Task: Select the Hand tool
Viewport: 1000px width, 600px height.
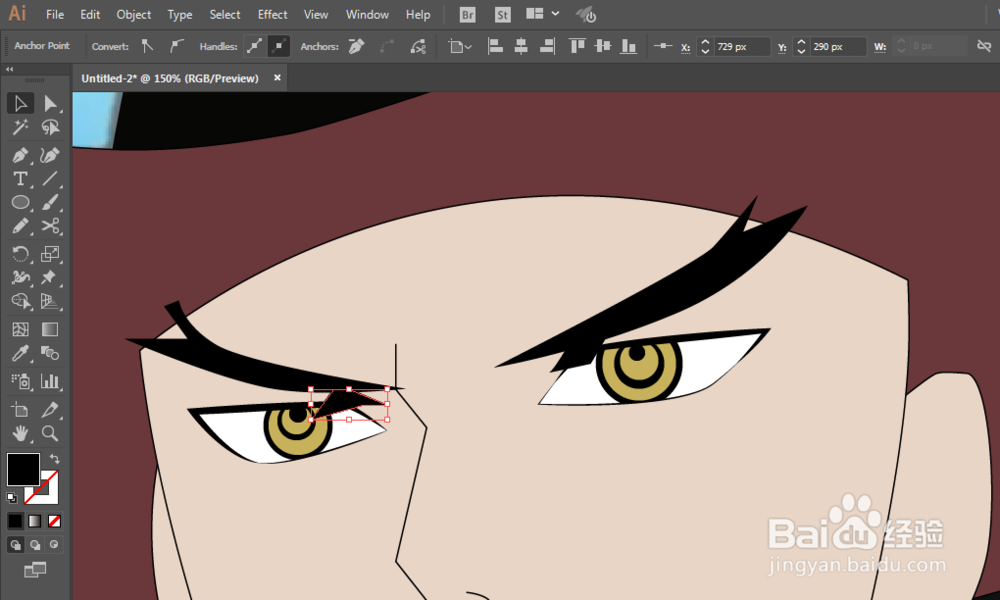Action: (20, 434)
